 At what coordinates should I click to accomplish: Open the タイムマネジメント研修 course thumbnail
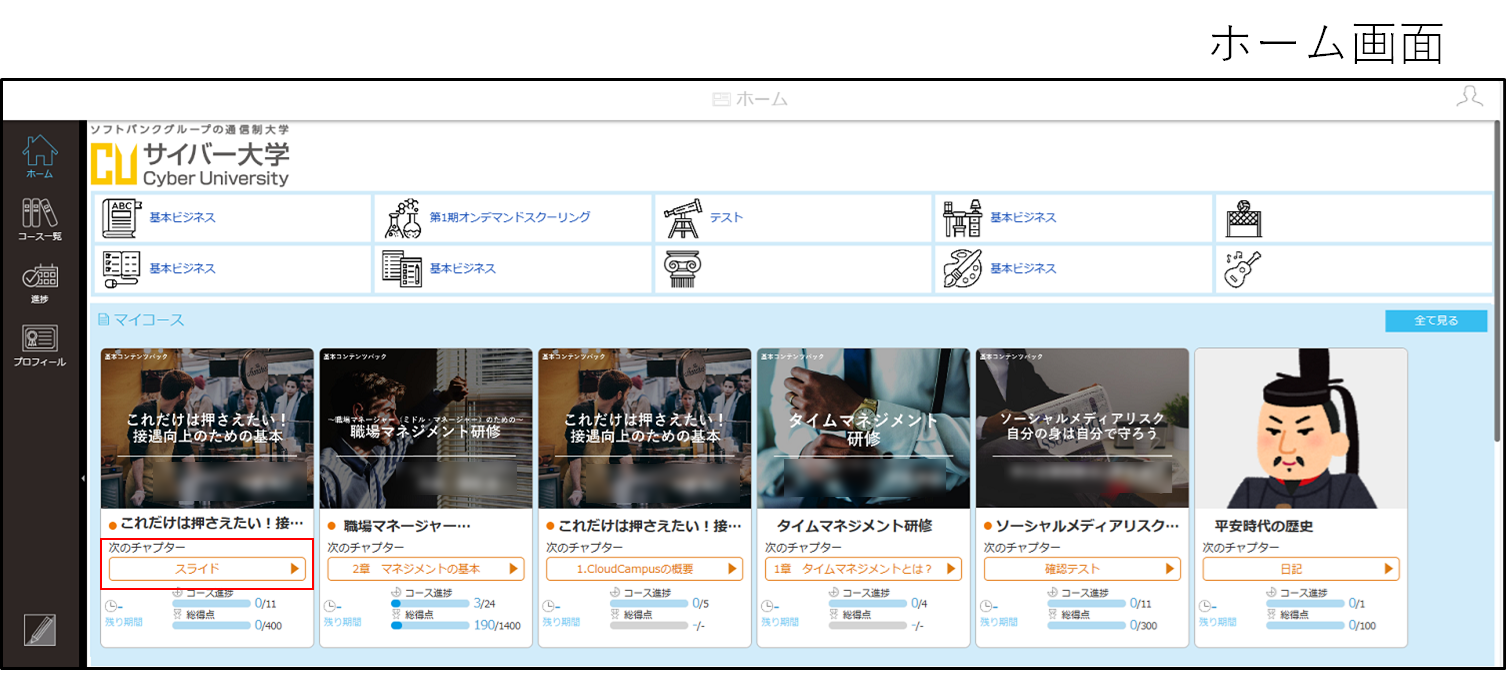coord(863,428)
